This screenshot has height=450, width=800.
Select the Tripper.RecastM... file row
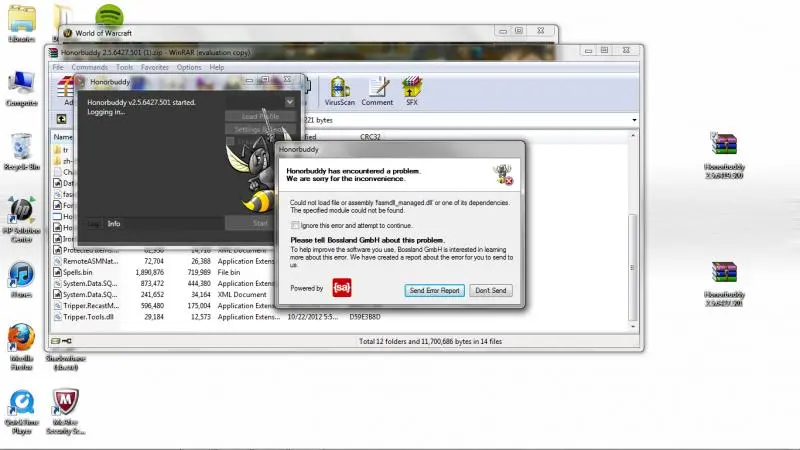pos(163,306)
